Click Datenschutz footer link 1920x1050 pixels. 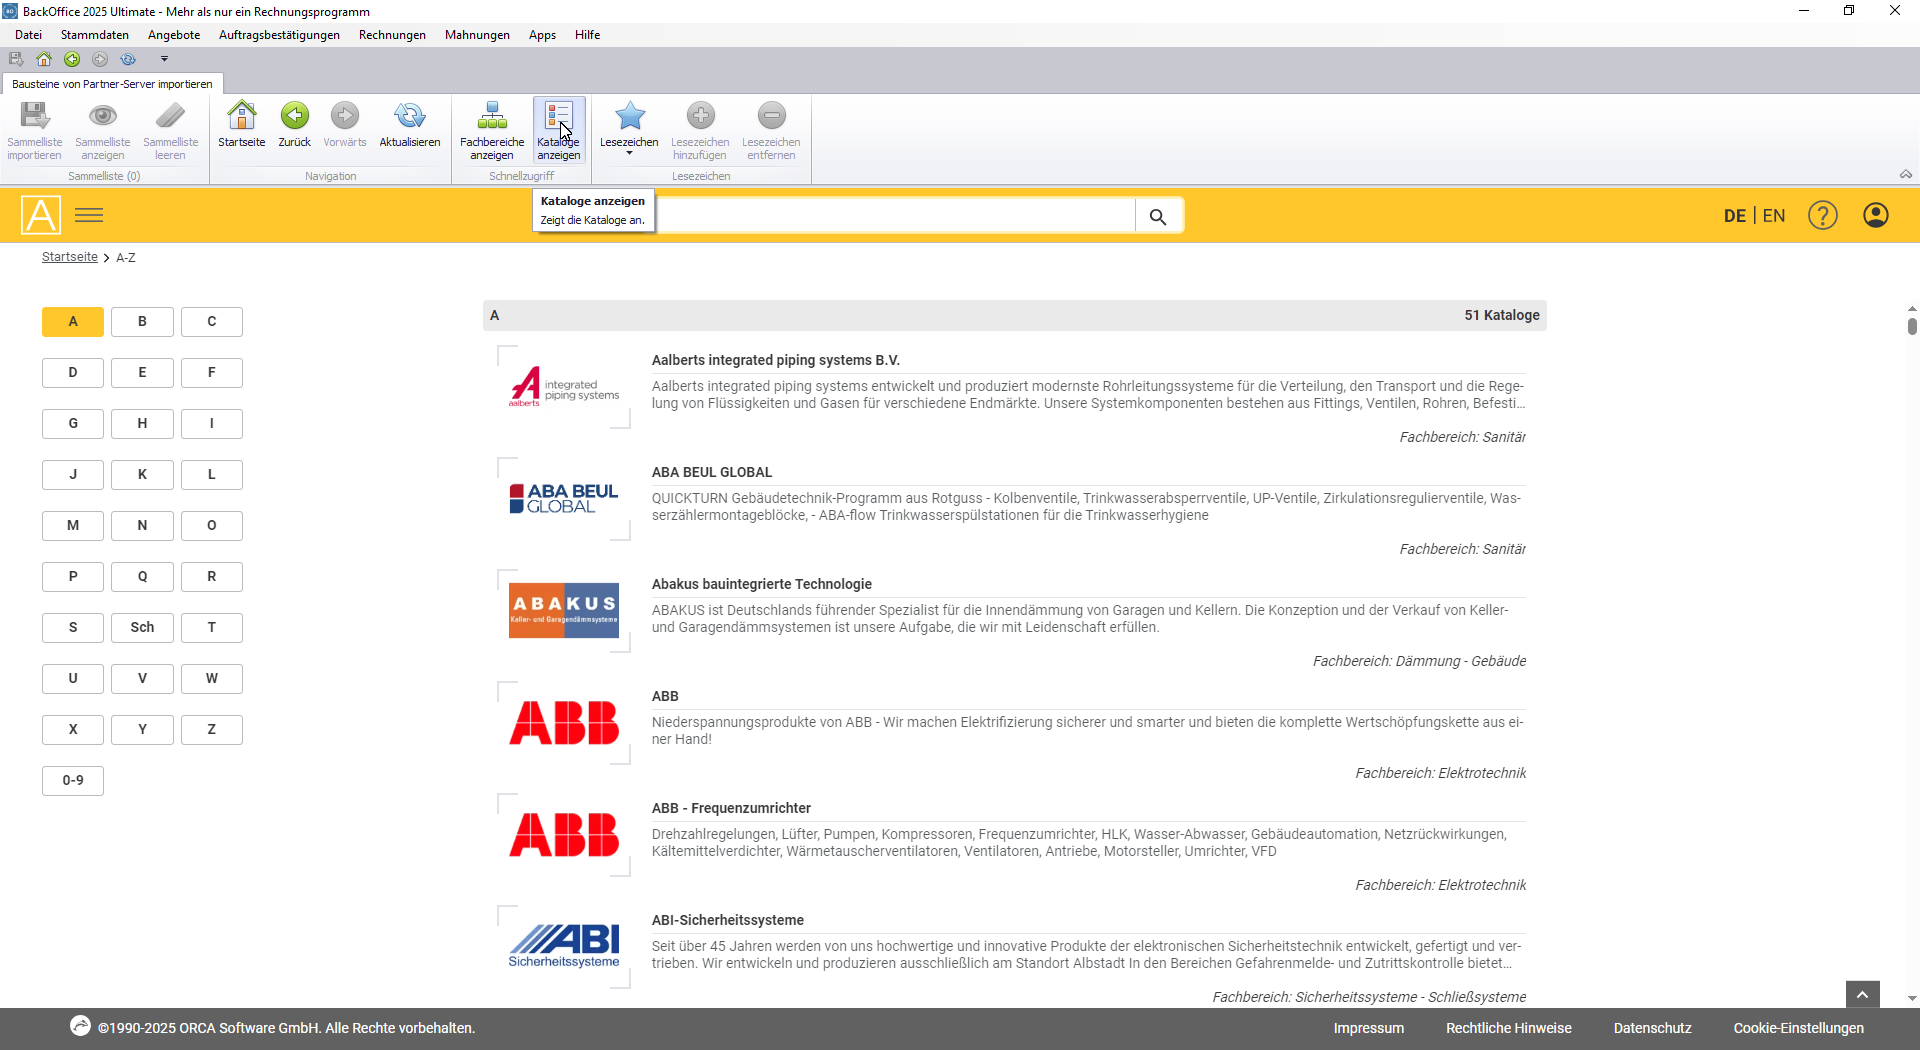click(1652, 1028)
